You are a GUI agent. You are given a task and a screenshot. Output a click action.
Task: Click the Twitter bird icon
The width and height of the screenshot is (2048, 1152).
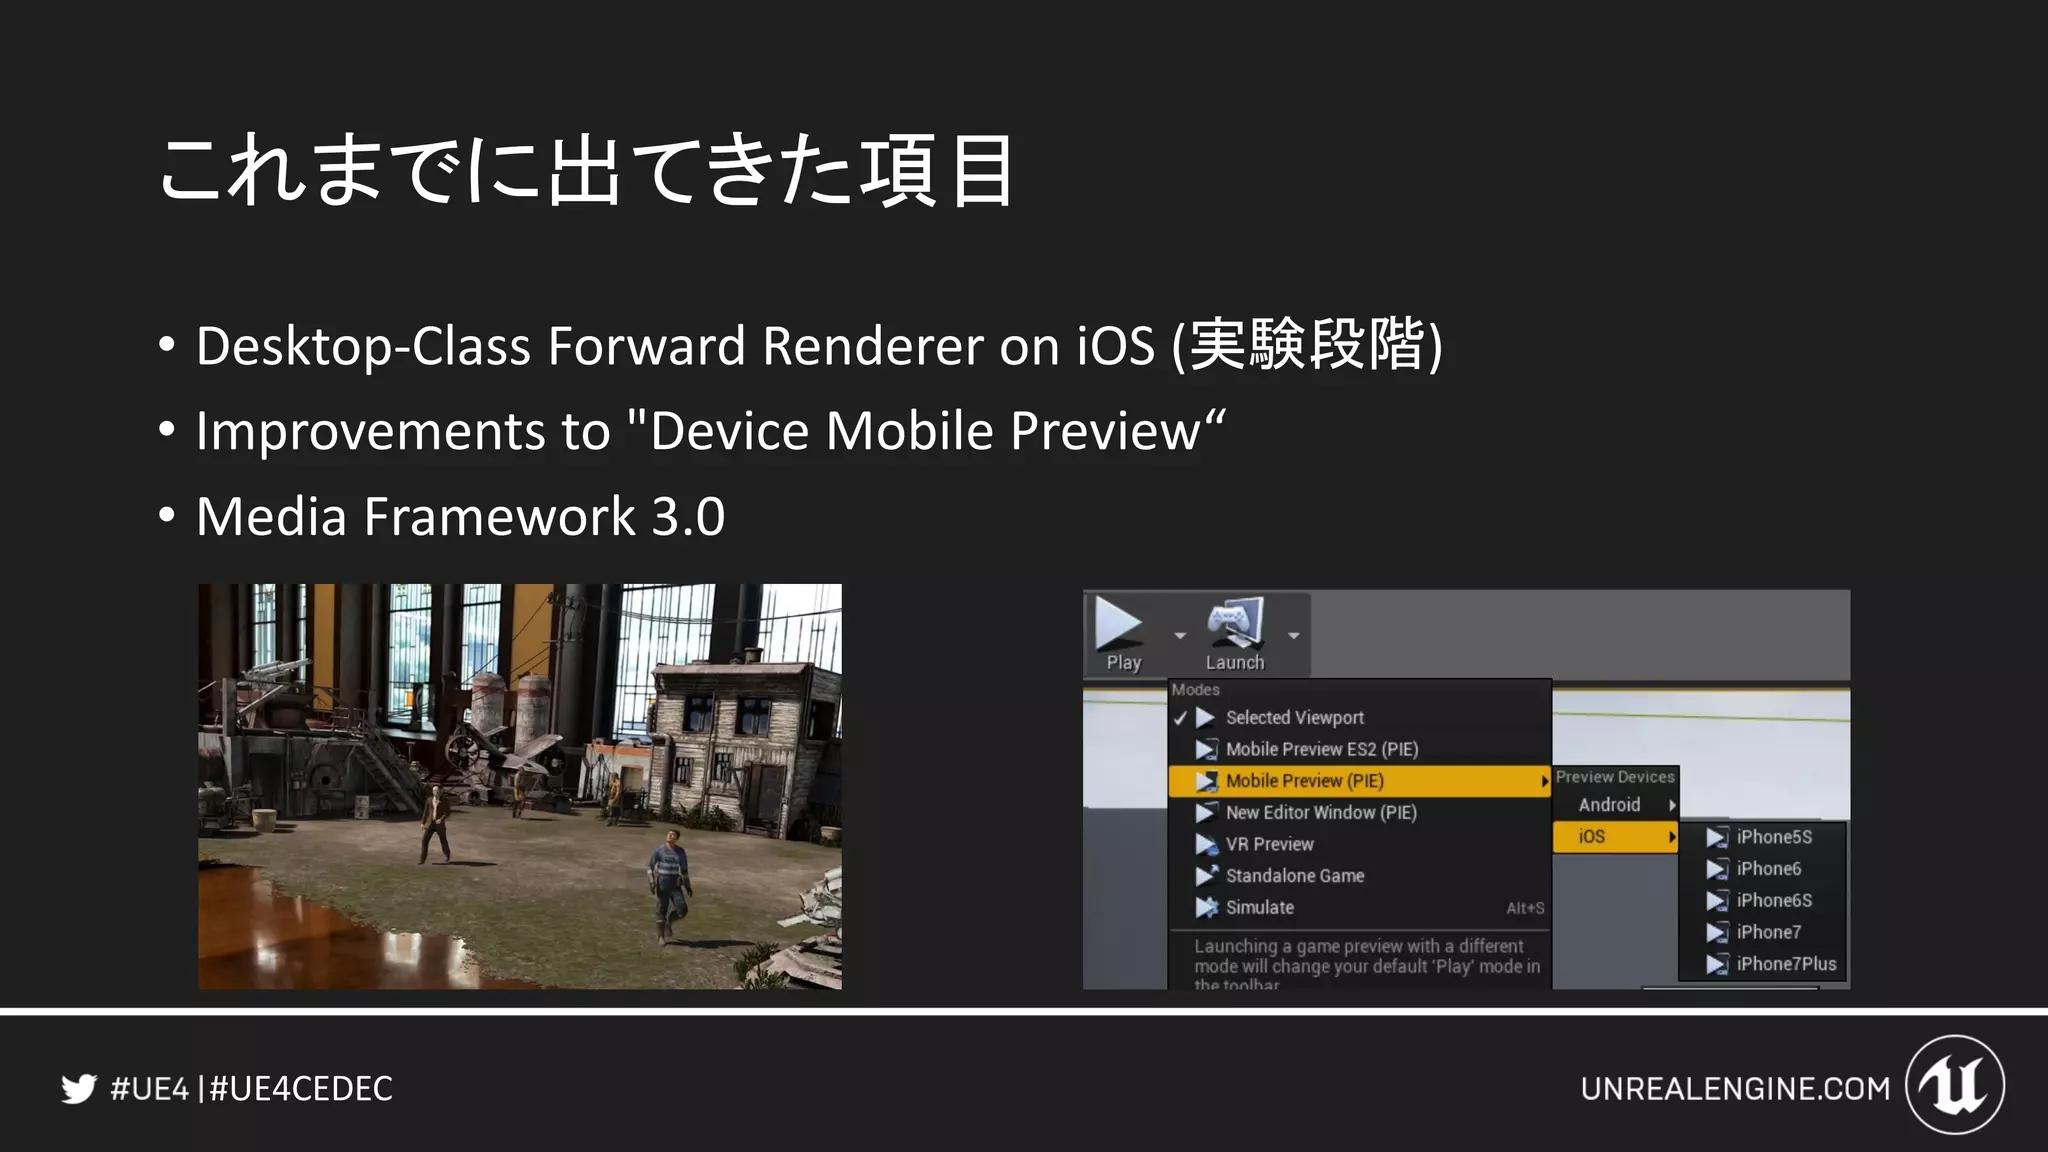79,1088
